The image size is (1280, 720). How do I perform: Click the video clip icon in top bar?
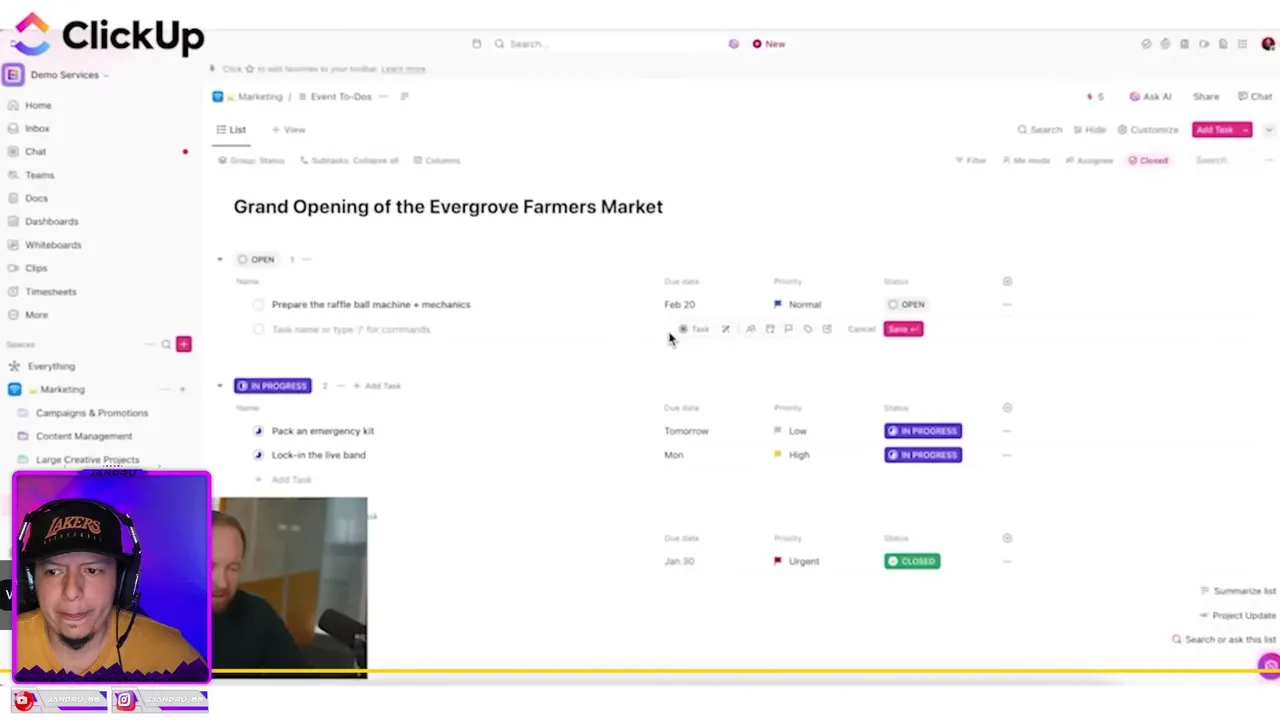point(1204,44)
